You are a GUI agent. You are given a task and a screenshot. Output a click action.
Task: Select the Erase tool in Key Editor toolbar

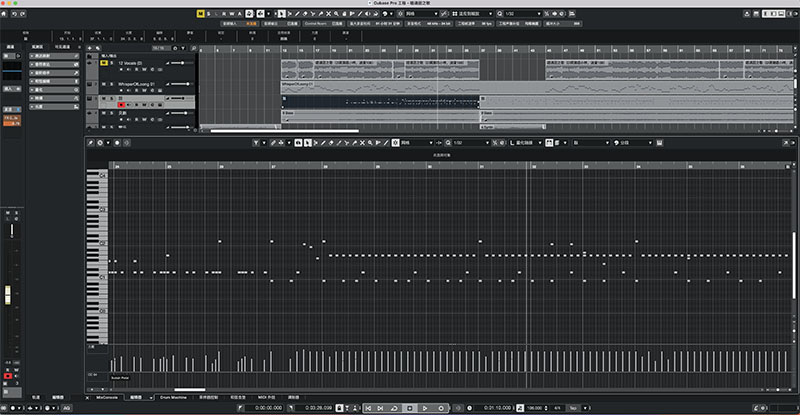coord(331,143)
